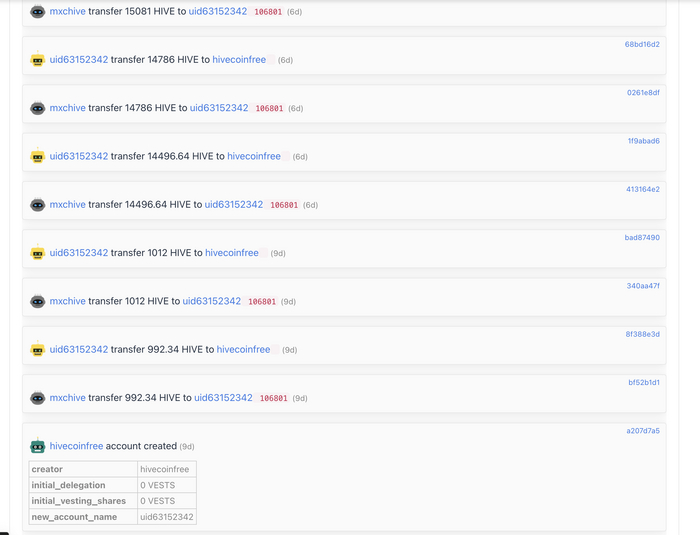Image resolution: width=700 pixels, height=535 pixels.
Task: Click the initial_delegation label cell
Action: tap(83, 485)
